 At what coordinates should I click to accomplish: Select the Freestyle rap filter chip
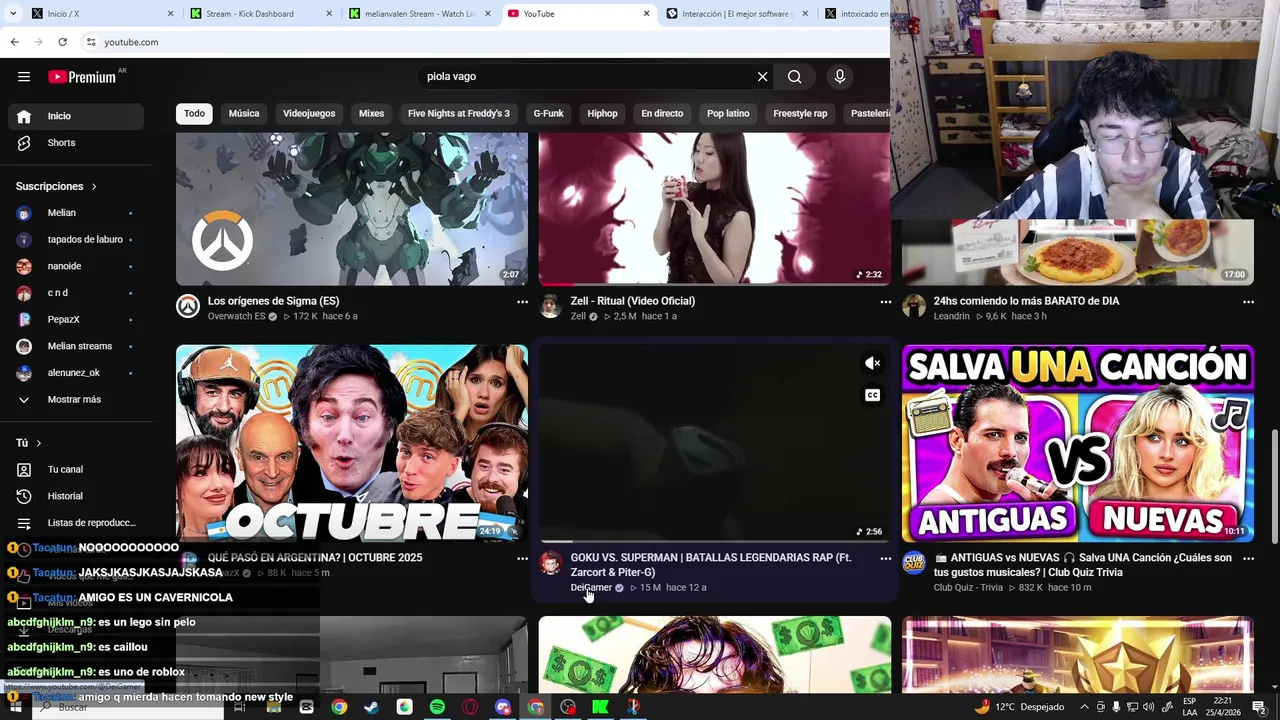point(800,113)
